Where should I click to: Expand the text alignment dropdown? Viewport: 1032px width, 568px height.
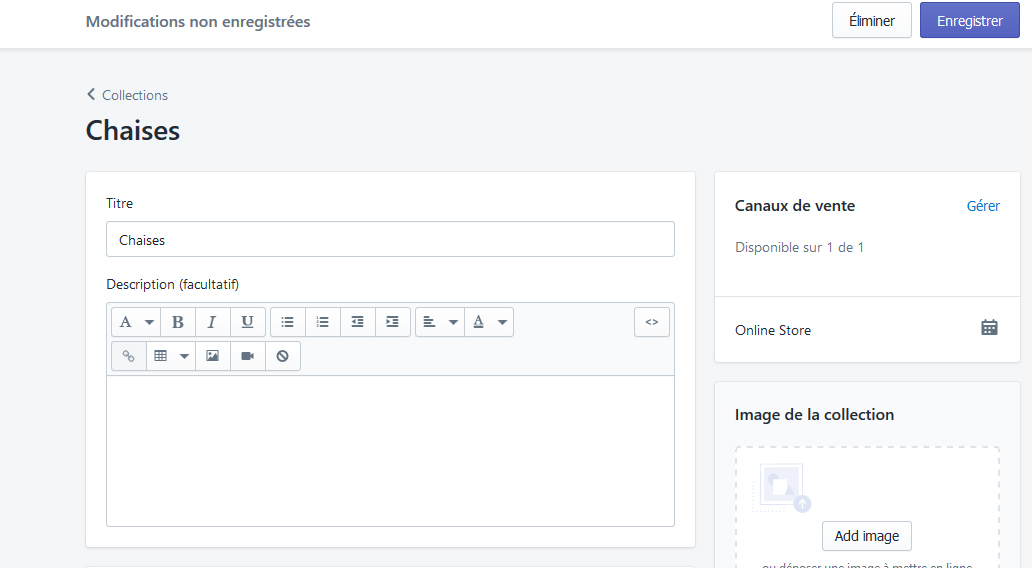[x=439, y=322]
